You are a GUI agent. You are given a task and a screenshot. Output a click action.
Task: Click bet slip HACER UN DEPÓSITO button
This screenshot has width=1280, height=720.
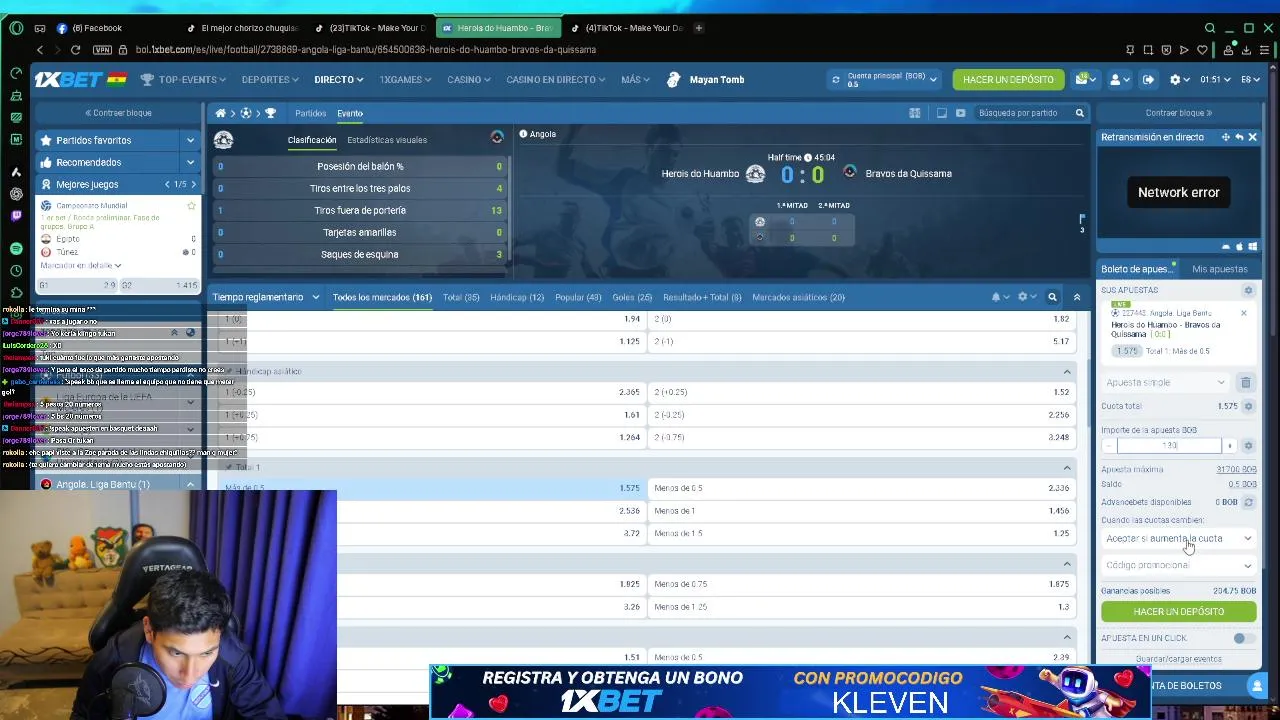pyautogui.click(x=1178, y=611)
